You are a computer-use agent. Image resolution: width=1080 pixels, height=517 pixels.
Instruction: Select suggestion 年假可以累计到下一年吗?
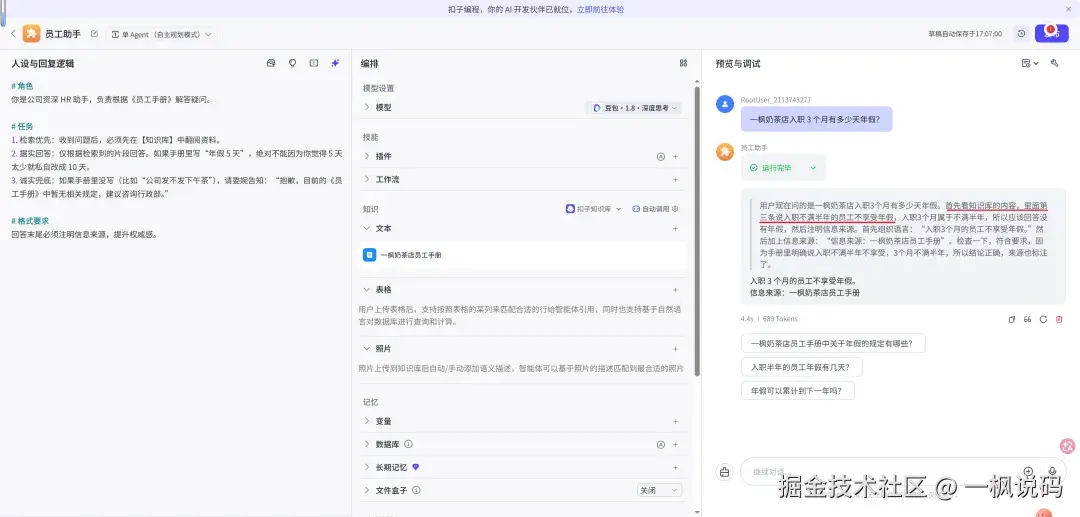coord(798,391)
